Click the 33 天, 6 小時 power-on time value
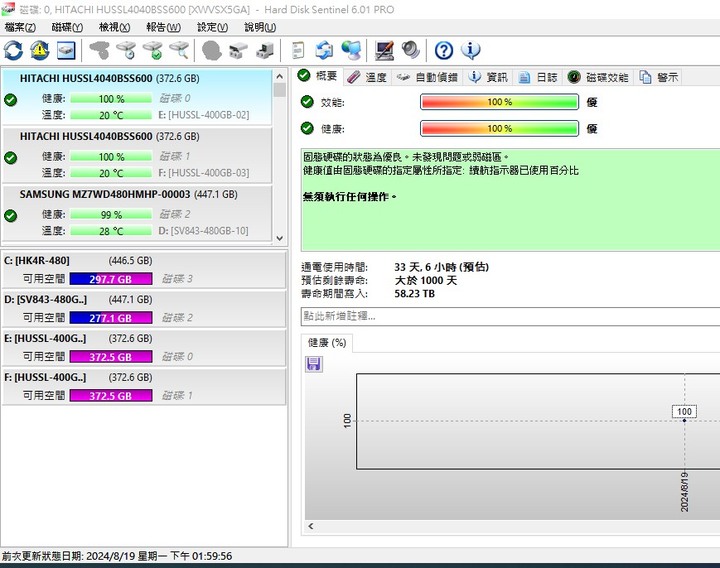Image resolution: width=720 pixels, height=568 pixels. [x=441, y=267]
